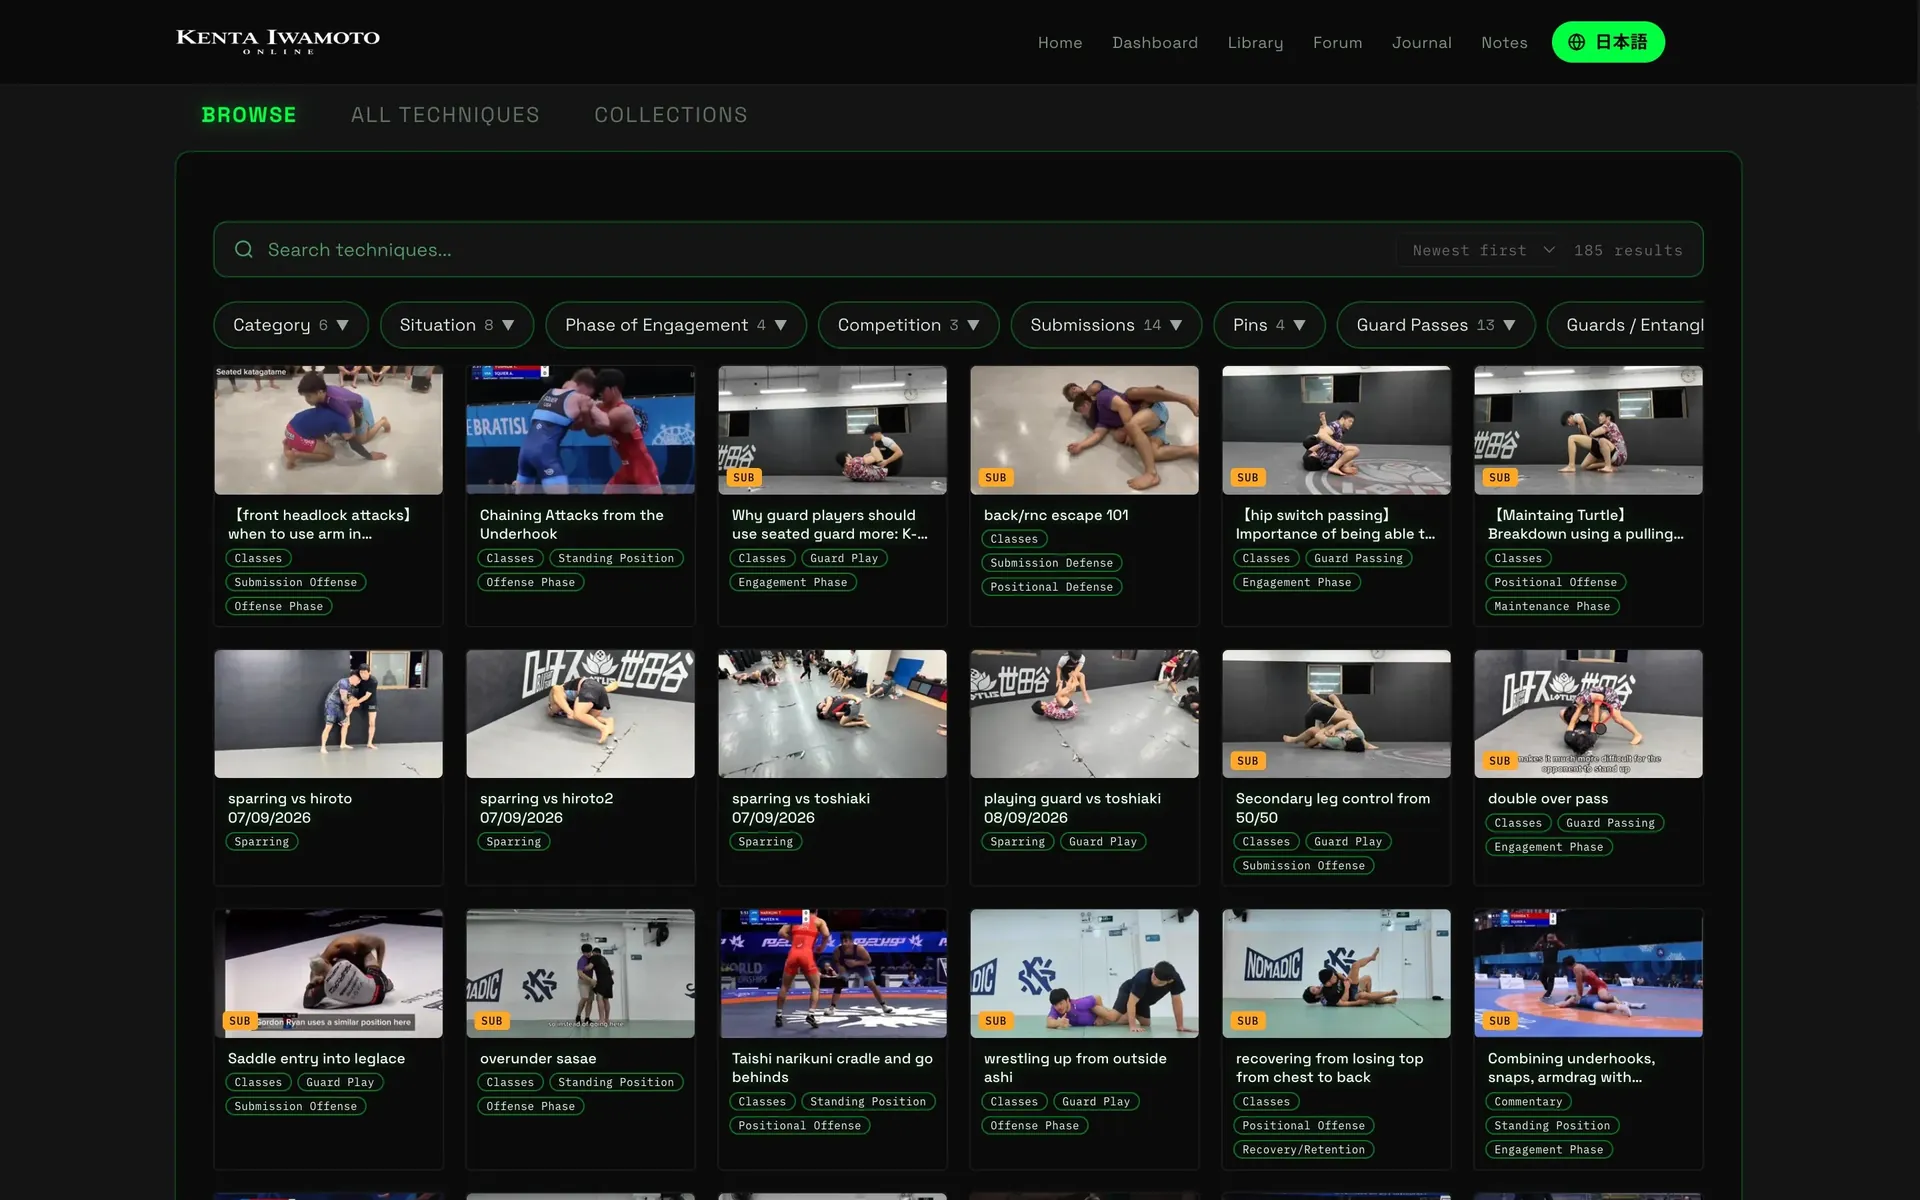Click SUB badge on back/rnc escape 101
This screenshot has height=1200, width=1920.
(x=995, y=477)
